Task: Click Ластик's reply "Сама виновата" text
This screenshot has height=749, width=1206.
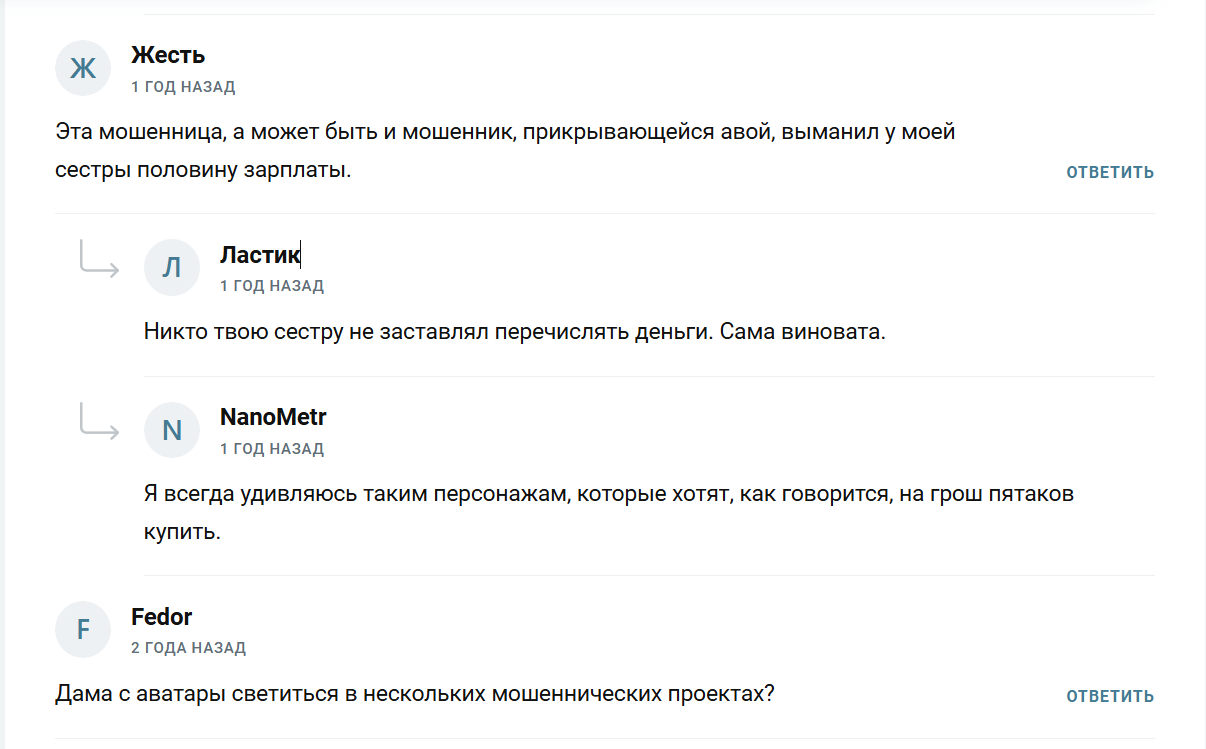Action: 515,332
